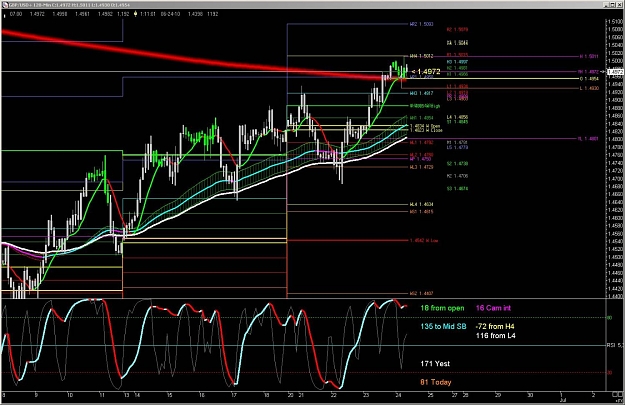Select the '16 Cam int' label
This screenshot has width=625, height=405.
(x=493, y=308)
